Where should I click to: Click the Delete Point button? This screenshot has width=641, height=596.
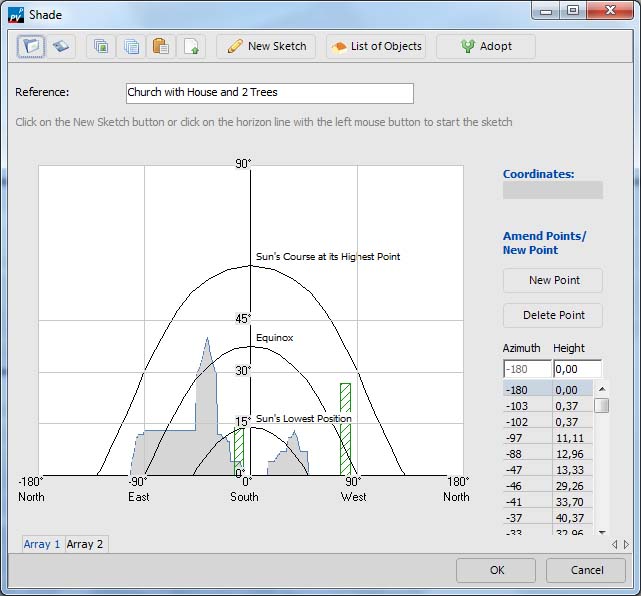coord(553,315)
